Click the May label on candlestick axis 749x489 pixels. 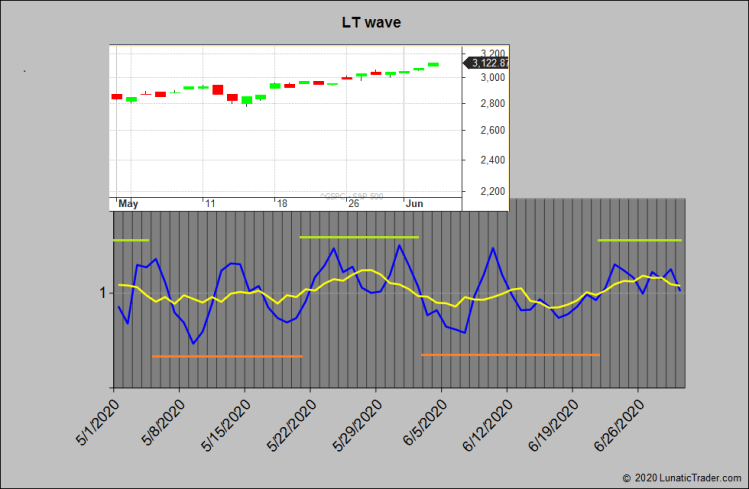tap(128, 203)
